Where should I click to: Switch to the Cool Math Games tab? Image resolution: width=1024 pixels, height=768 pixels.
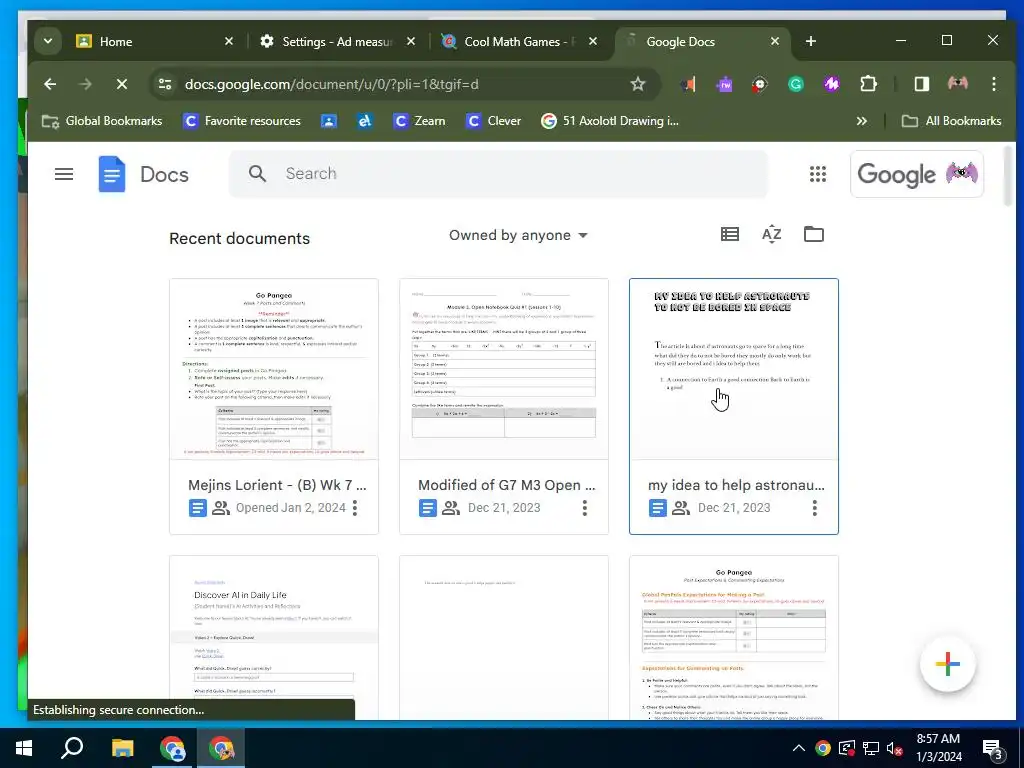519,41
